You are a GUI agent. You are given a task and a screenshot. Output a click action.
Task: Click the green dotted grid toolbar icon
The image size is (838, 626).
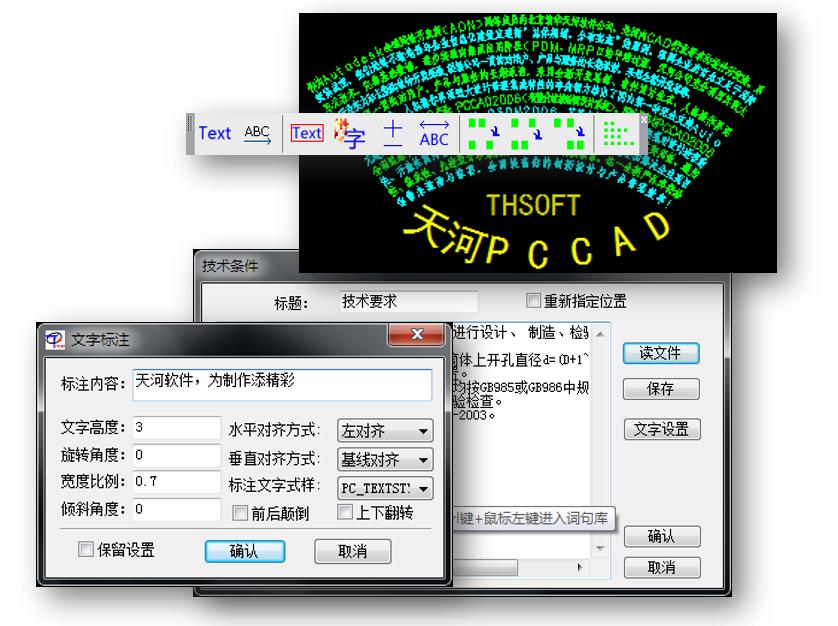(616, 133)
